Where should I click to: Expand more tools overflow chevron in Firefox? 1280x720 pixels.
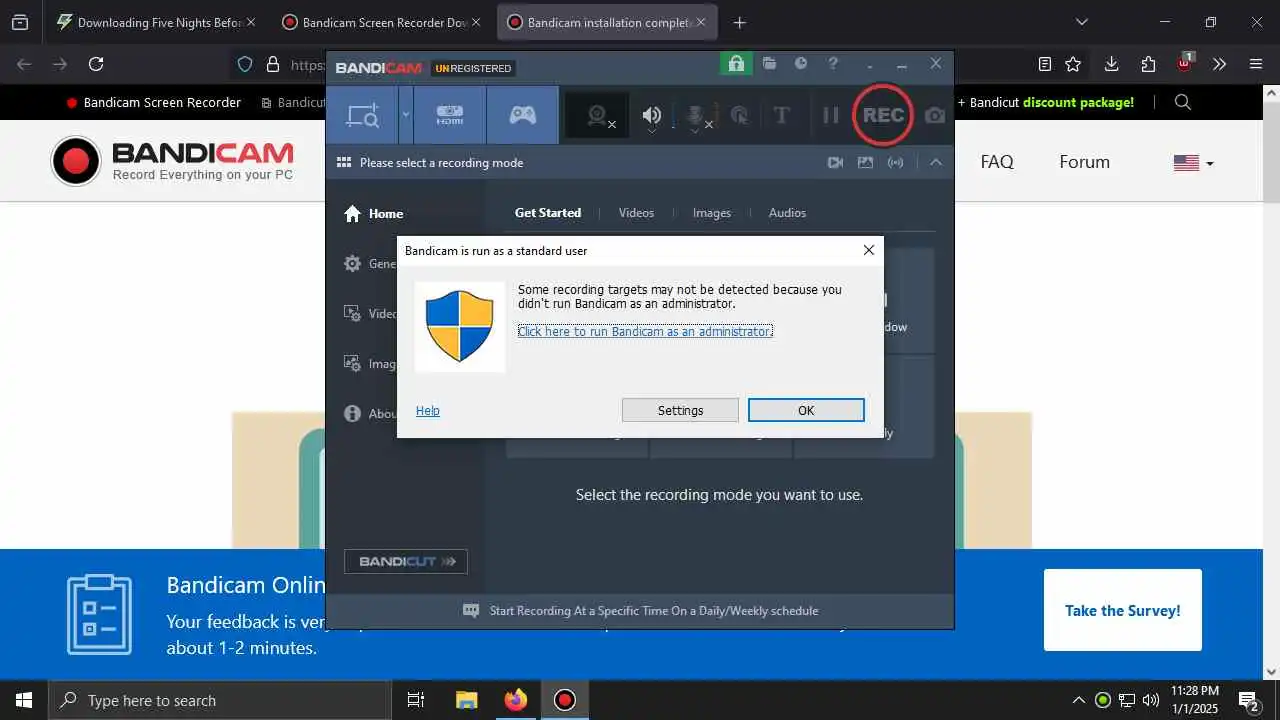coord(1219,64)
